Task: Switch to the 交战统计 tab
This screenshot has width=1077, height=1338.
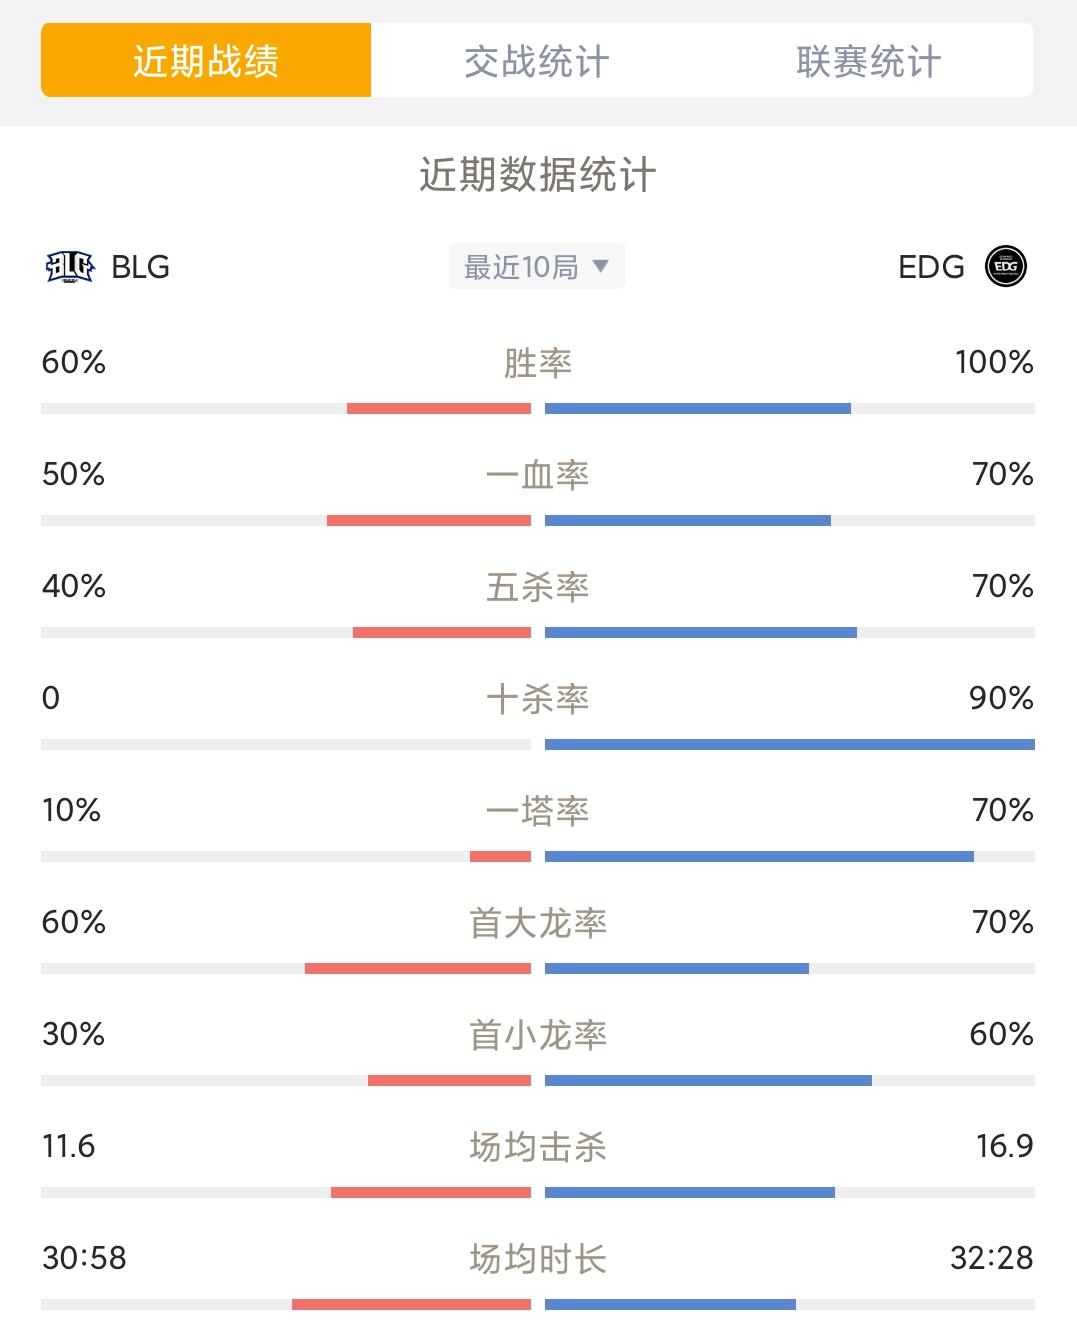Action: 537,61
